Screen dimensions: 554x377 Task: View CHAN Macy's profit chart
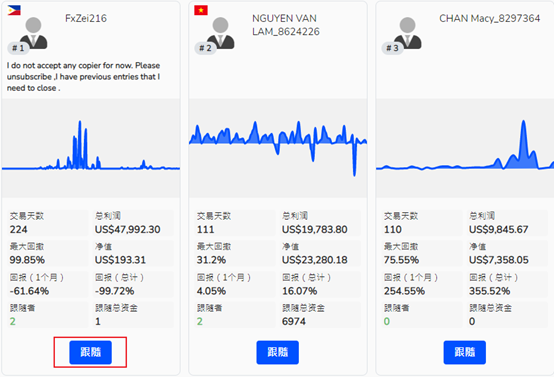point(465,148)
